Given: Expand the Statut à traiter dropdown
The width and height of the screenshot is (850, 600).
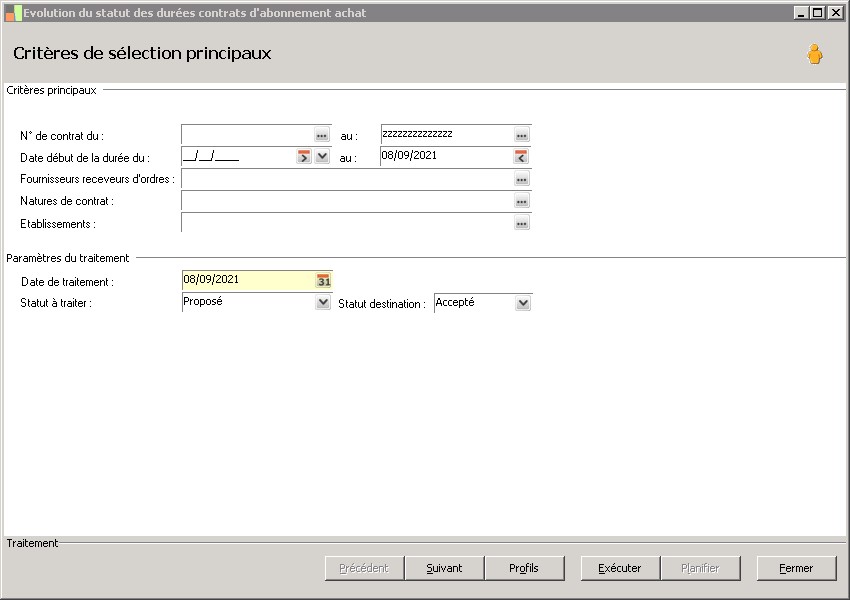Looking at the screenshot, I should (x=323, y=302).
